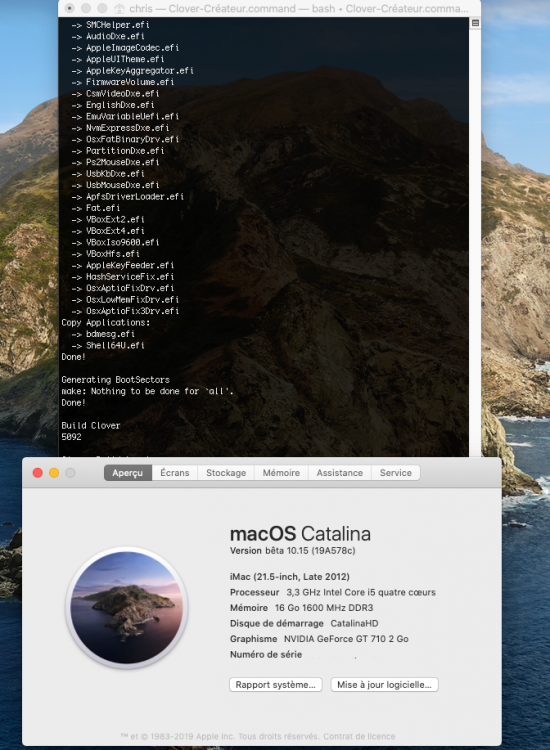Click the AppleKeyFeeder.efi line in Terminal
550x750 pixels.
[x=123, y=265]
